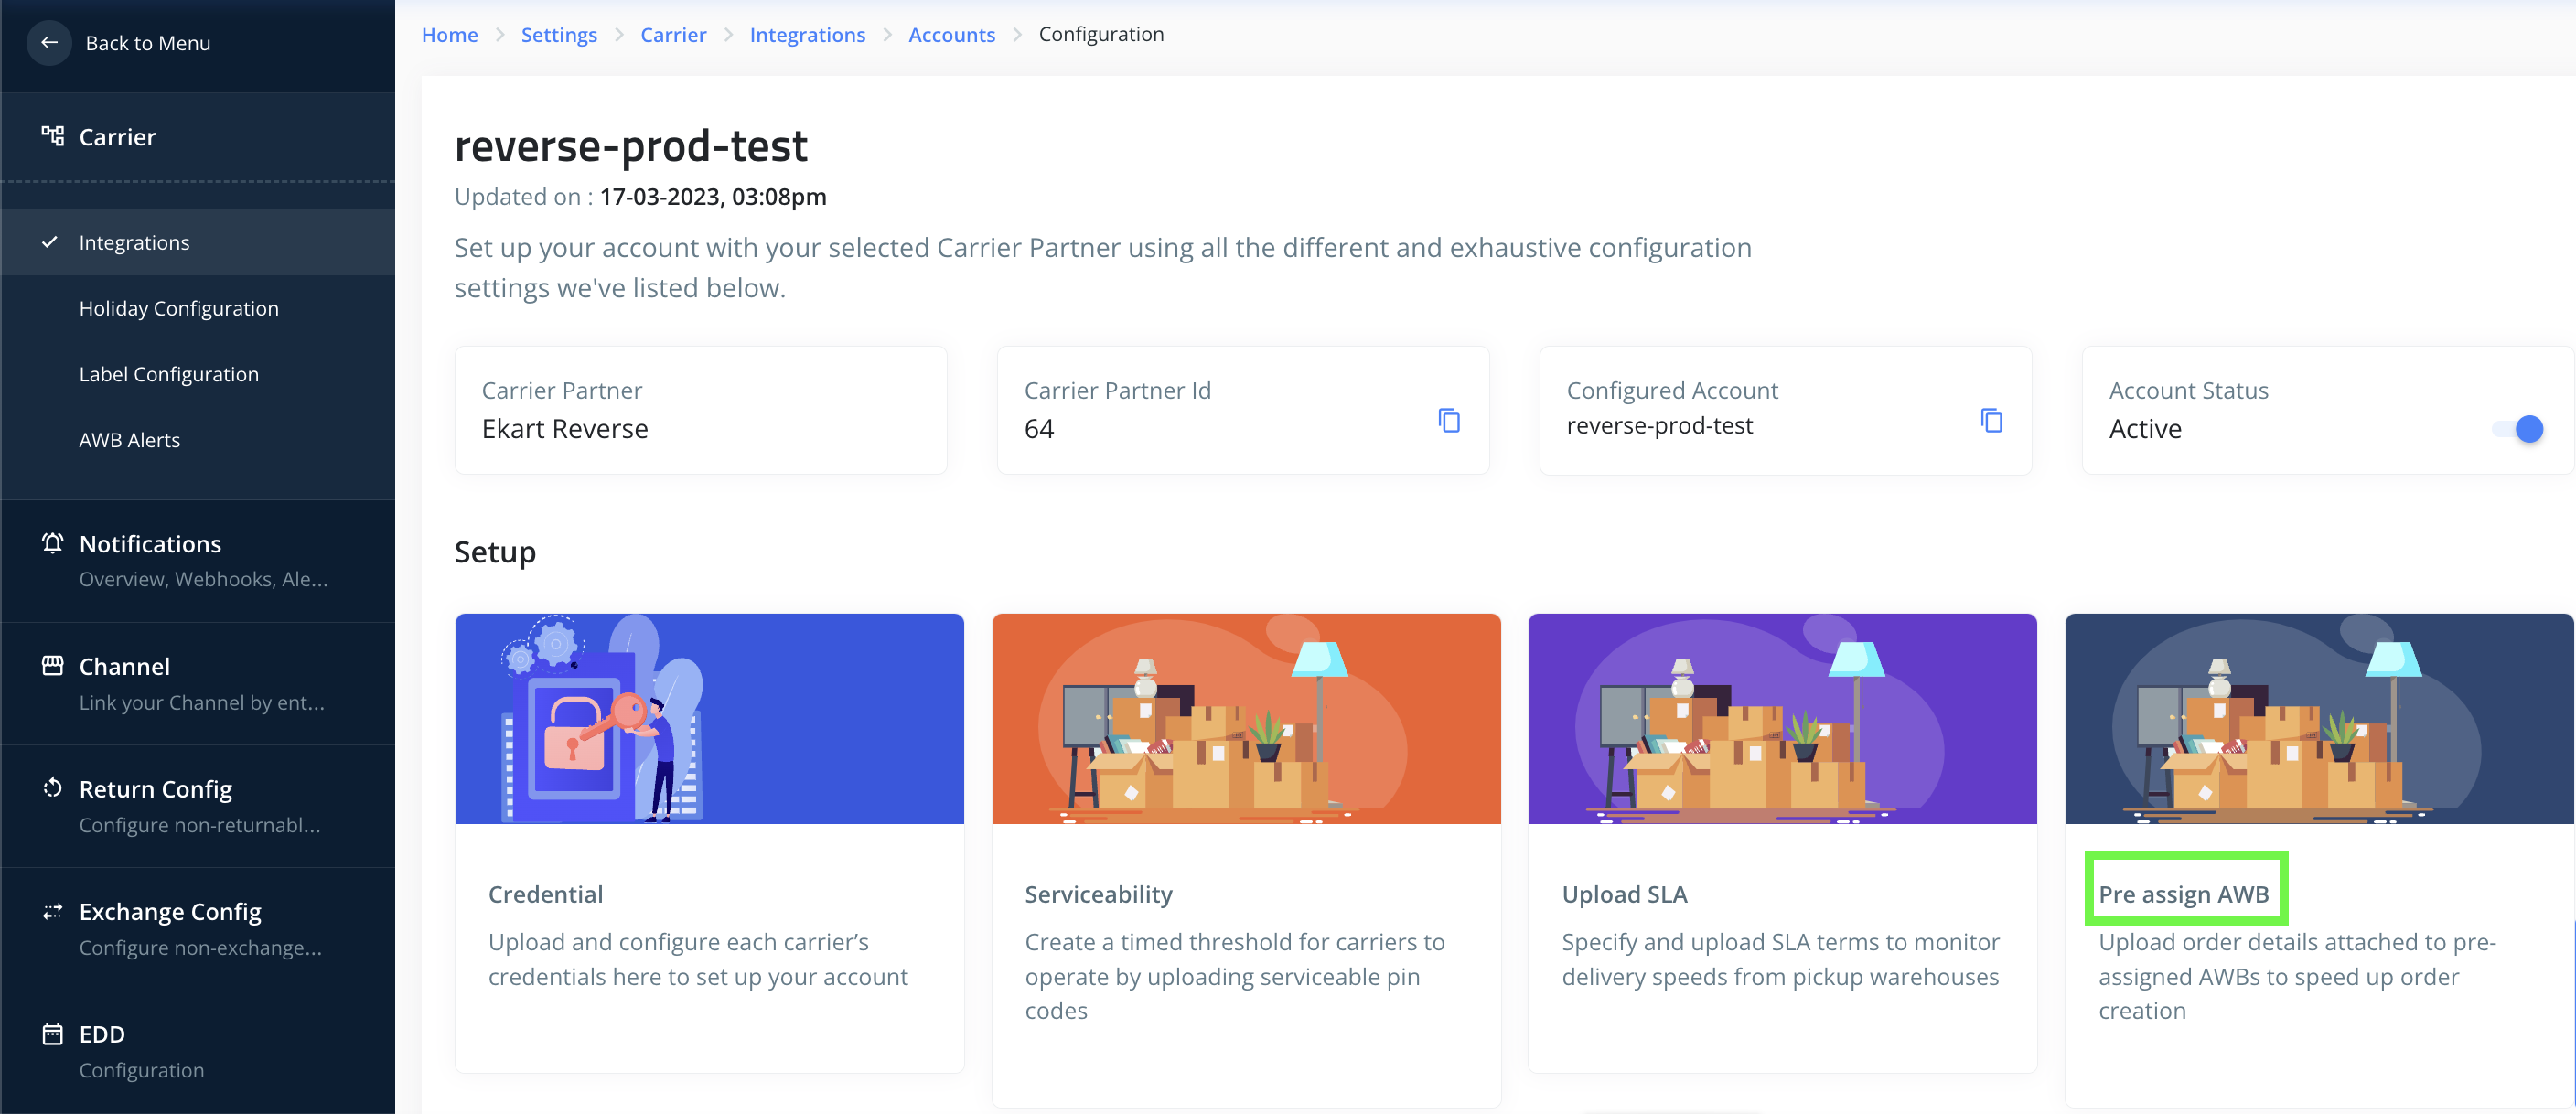Viewport: 2576px width, 1114px height.
Task: Click the Active account status text
Action: (2145, 428)
